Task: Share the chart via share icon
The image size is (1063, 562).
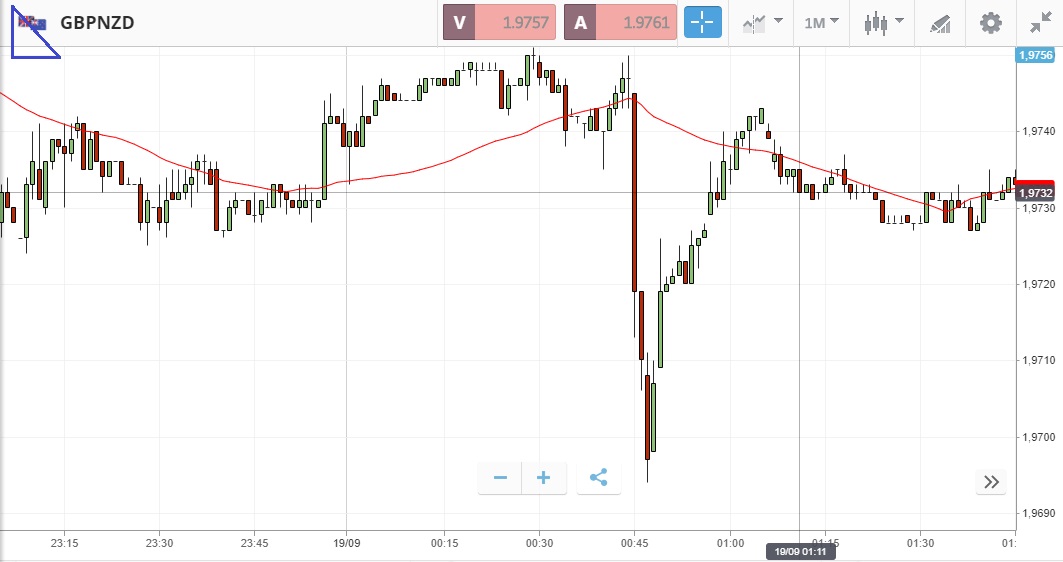Action: click(598, 478)
